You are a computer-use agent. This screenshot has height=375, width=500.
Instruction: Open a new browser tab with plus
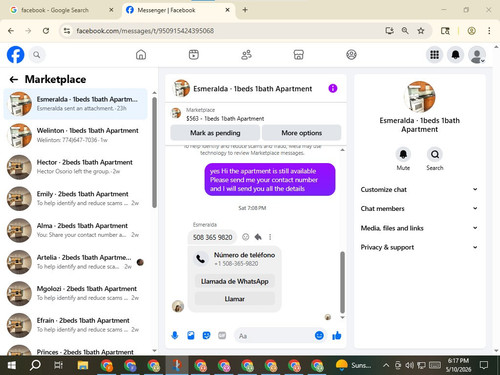pos(245,10)
